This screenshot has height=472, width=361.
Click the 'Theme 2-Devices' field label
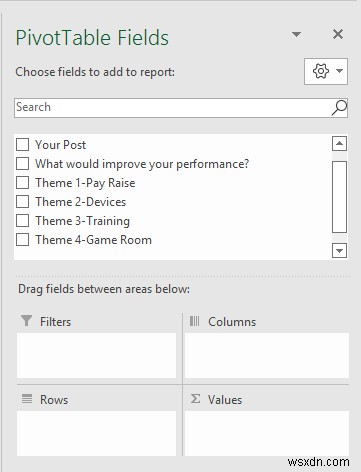click(x=81, y=202)
